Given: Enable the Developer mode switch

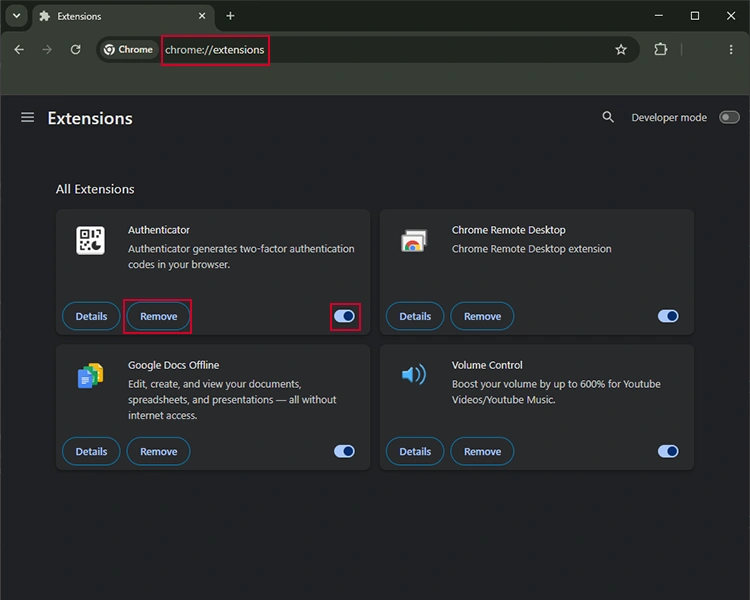Looking at the screenshot, I should point(729,117).
